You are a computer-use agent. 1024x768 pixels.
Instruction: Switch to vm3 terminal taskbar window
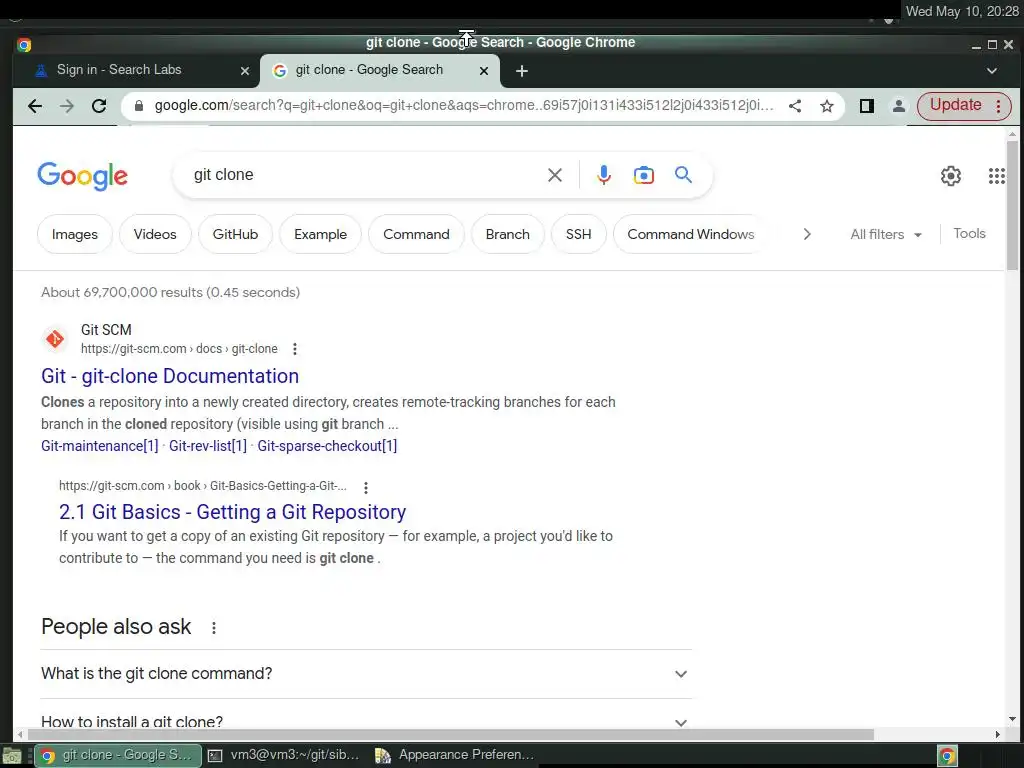click(x=285, y=755)
